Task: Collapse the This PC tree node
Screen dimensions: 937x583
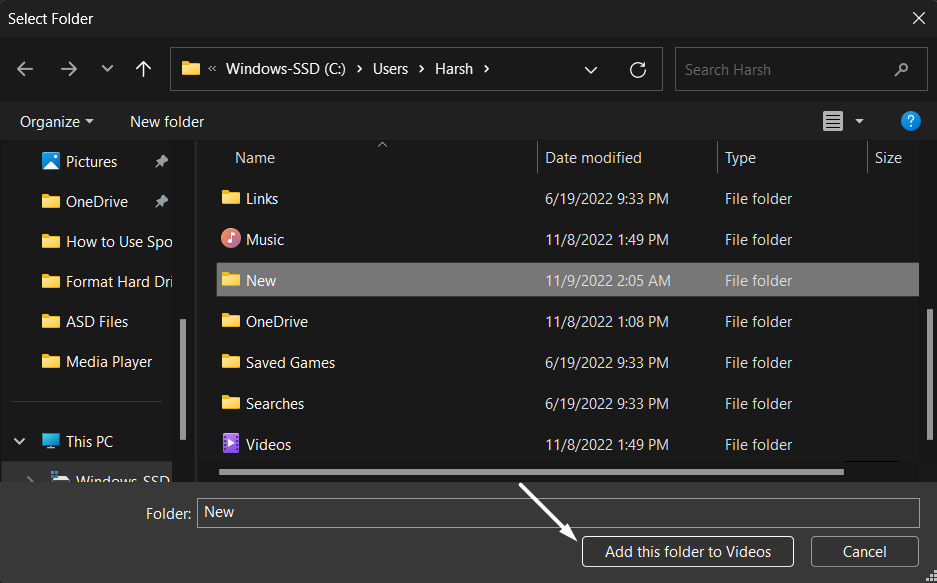Action: pyautogui.click(x=20, y=441)
